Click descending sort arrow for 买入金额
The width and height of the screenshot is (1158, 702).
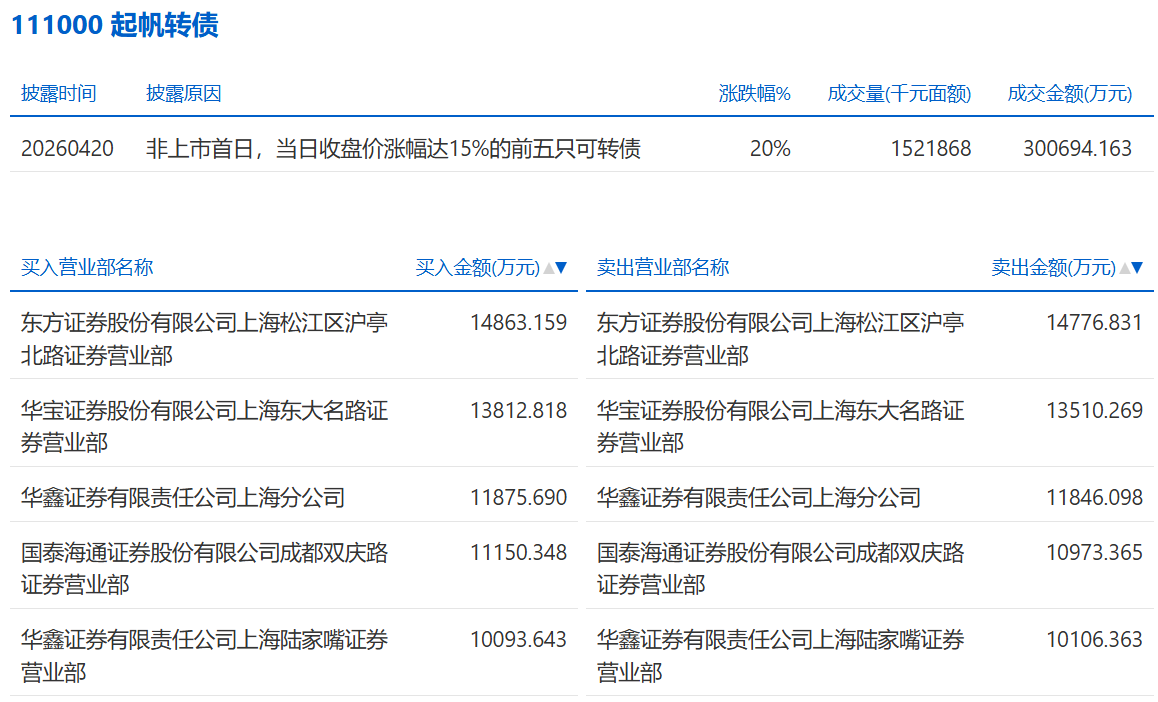coord(561,268)
